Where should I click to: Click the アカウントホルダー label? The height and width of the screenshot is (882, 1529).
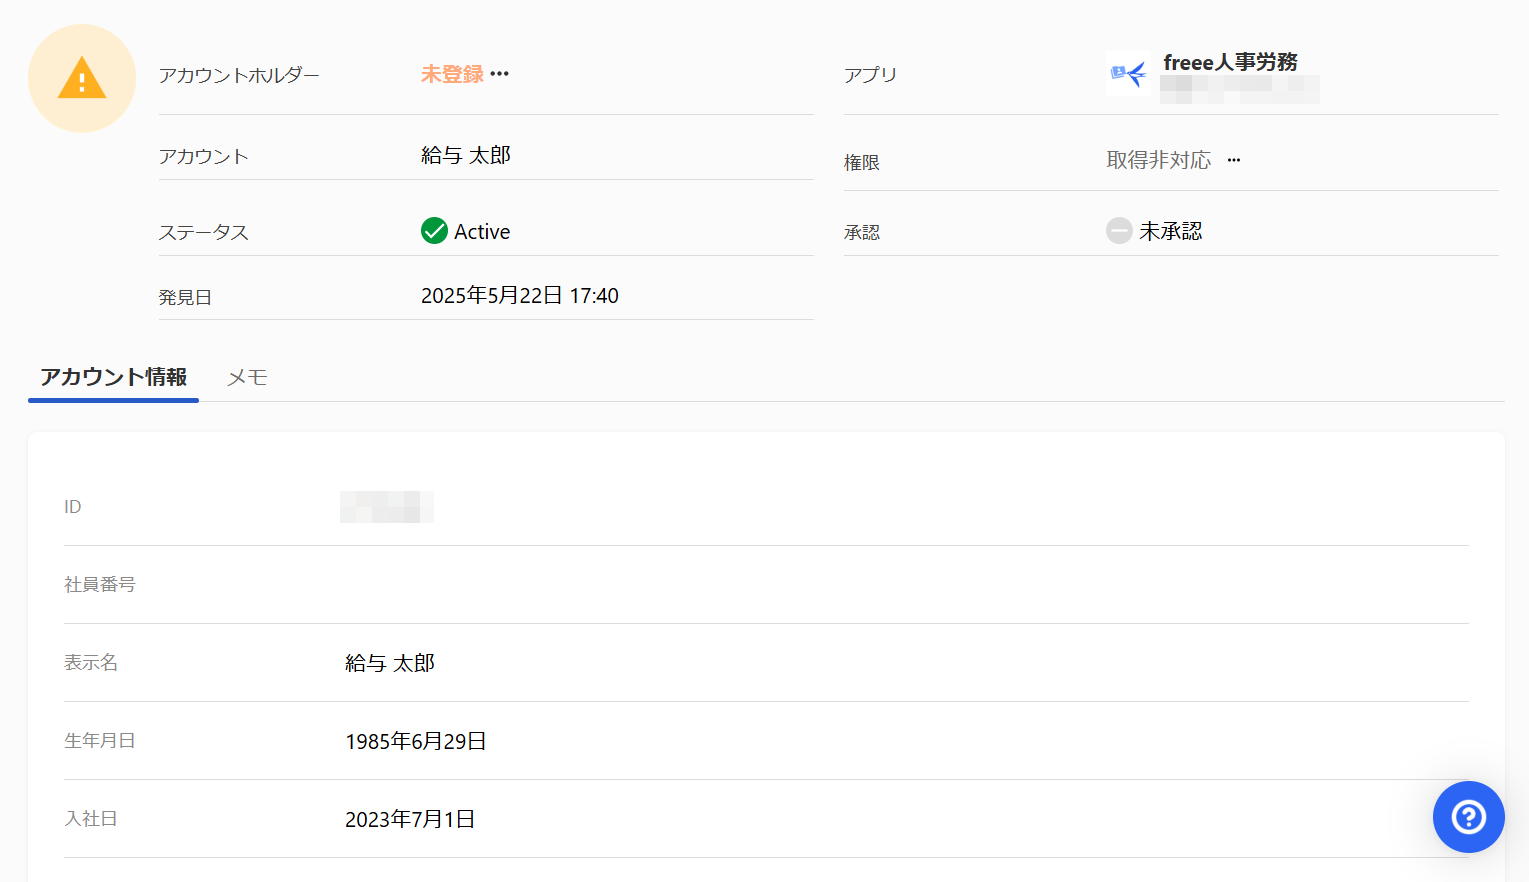pyautogui.click(x=239, y=75)
